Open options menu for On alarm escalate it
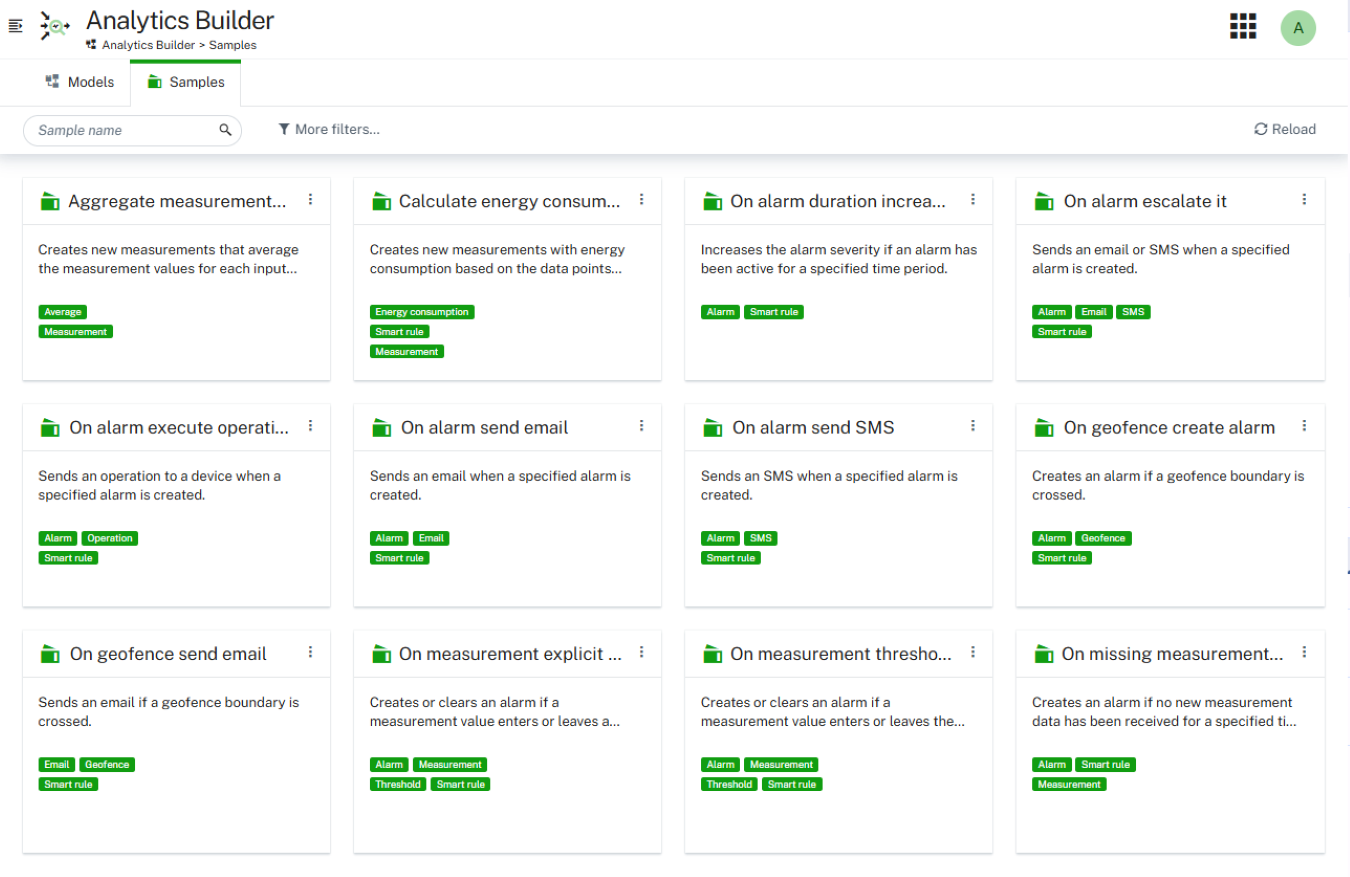Image resolution: width=1350 pixels, height=877 pixels. point(1304,200)
